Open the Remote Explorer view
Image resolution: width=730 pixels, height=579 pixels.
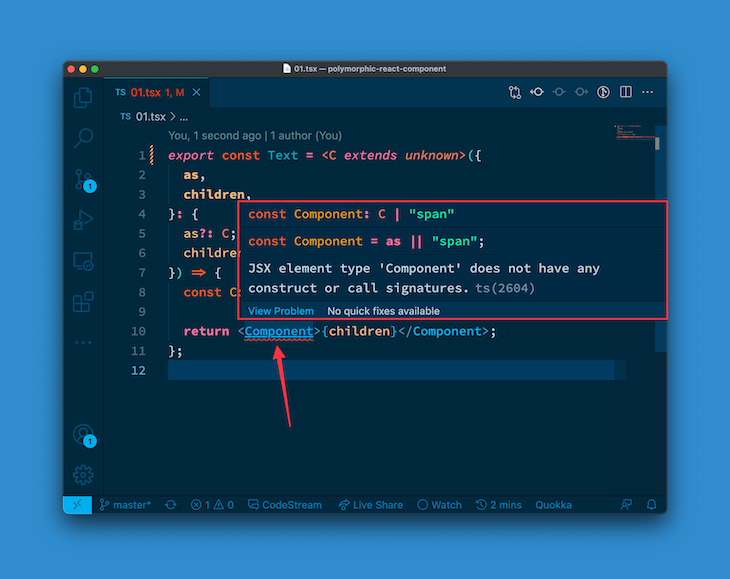83,261
